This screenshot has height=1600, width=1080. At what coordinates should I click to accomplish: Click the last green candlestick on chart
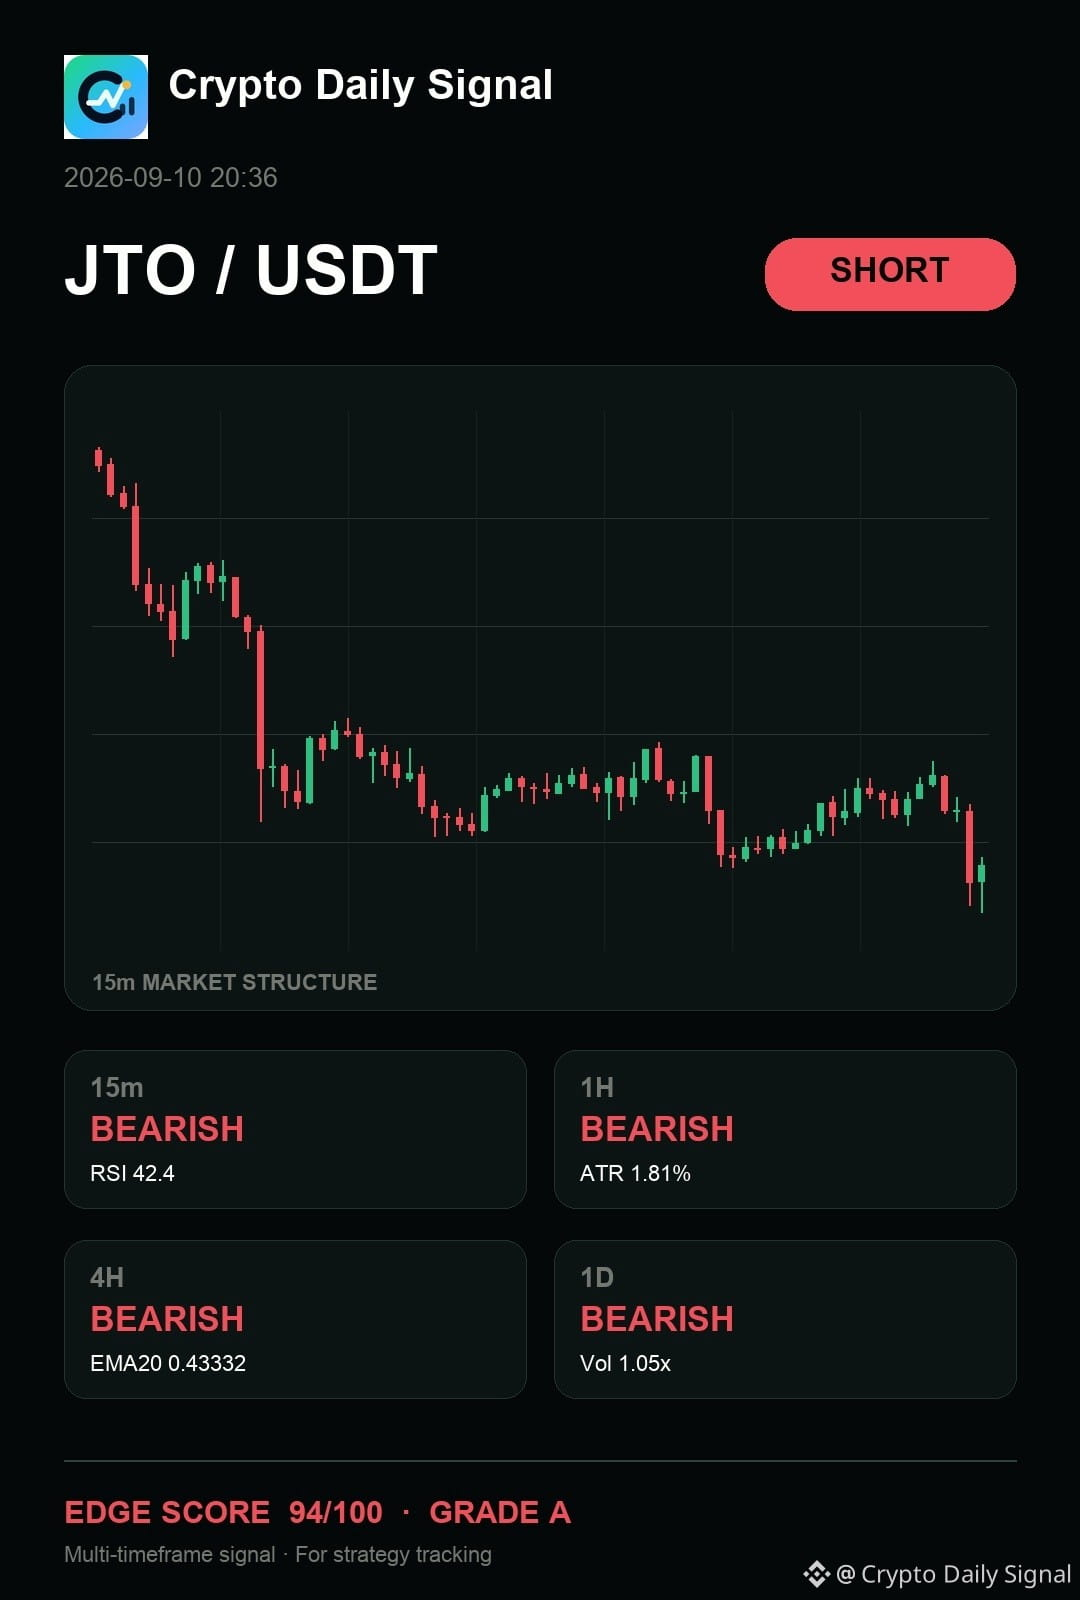tap(982, 884)
